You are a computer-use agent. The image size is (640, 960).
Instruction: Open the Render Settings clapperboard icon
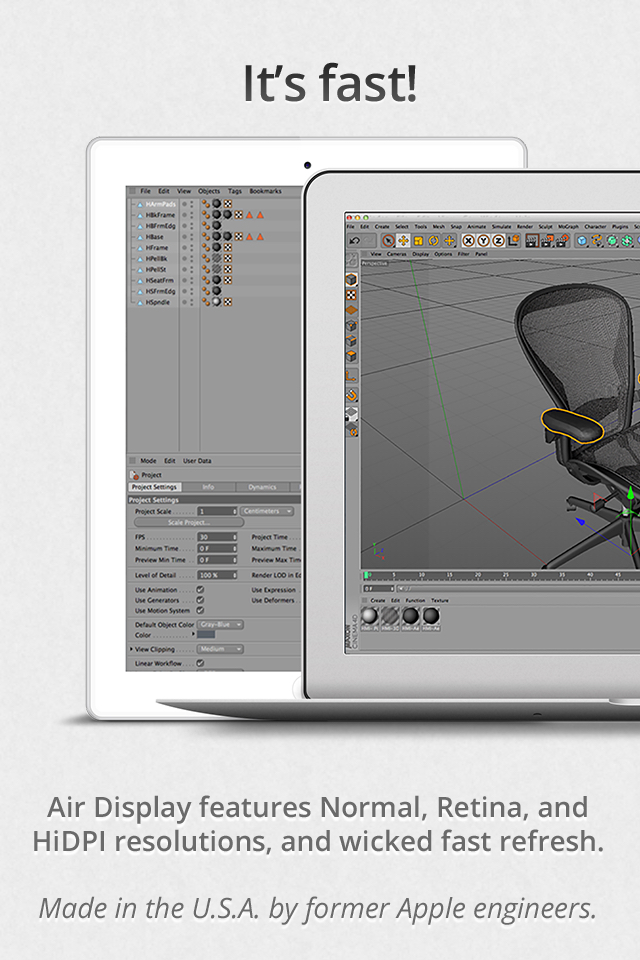tap(562, 241)
